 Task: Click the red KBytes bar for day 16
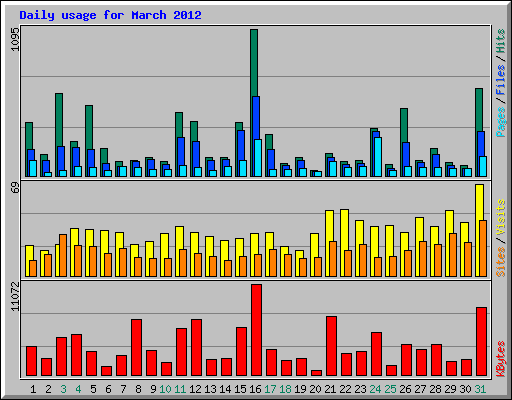coord(256,330)
